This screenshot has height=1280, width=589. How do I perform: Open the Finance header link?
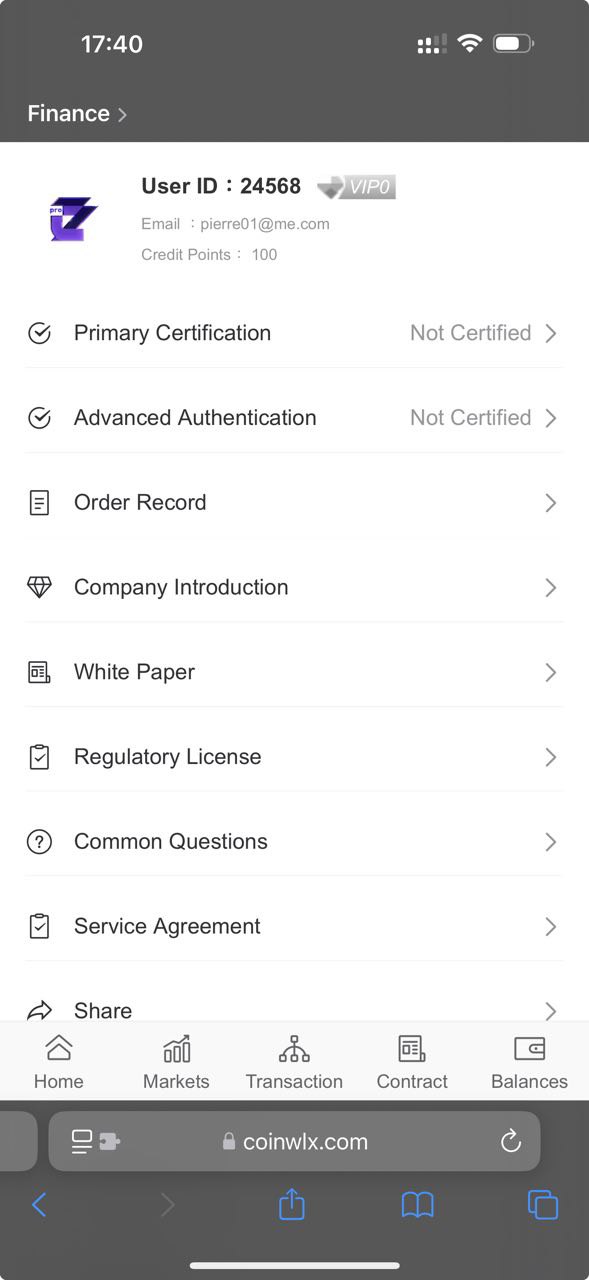tap(77, 114)
